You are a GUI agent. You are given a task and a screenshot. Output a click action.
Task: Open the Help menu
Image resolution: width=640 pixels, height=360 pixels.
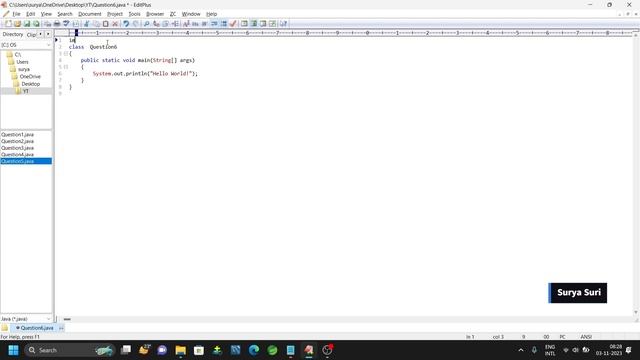point(211,14)
